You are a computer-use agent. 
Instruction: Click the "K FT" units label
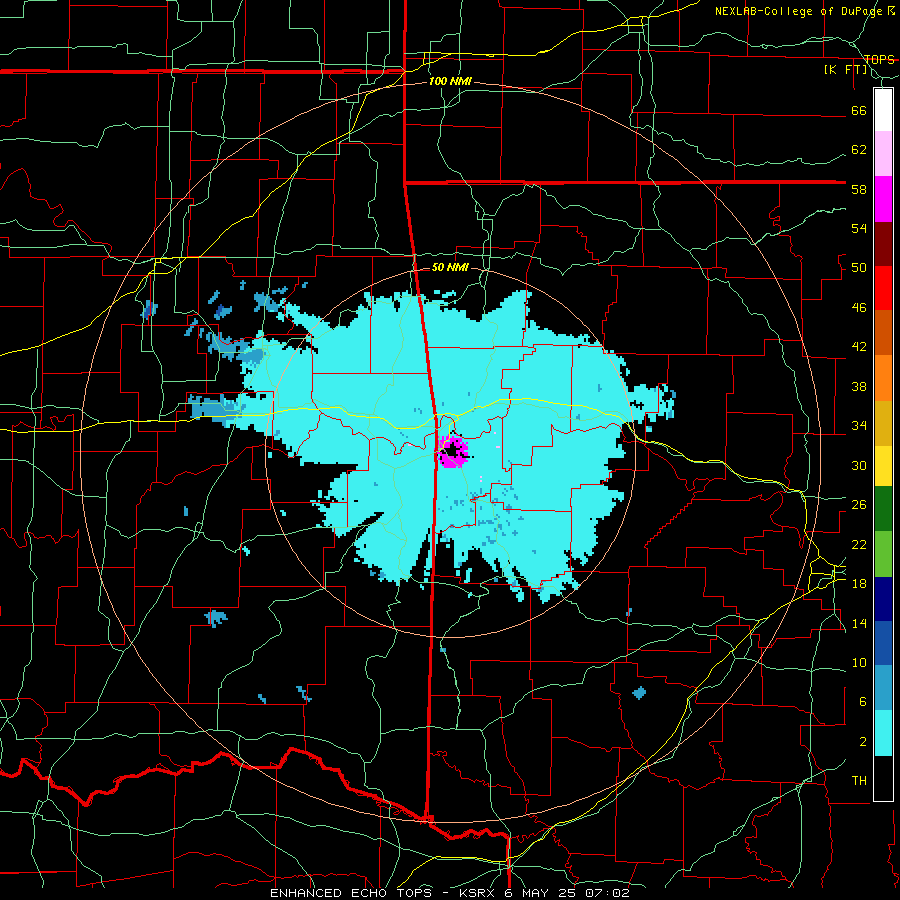click(x=846, y=69)
